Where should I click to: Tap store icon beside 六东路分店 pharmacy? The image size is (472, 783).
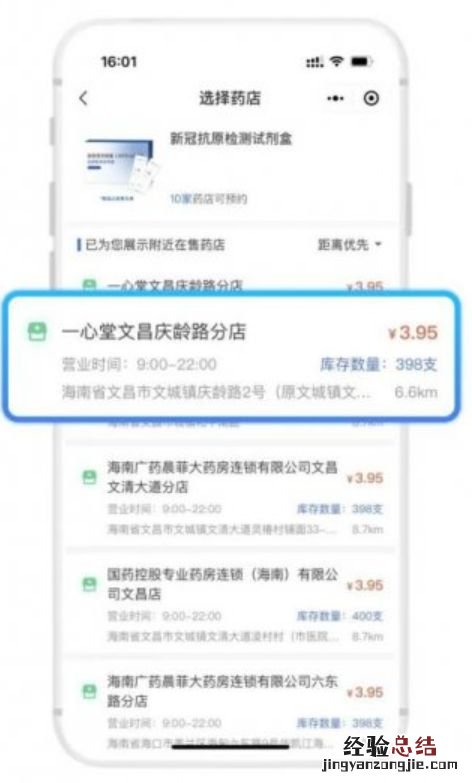(89, 692)
